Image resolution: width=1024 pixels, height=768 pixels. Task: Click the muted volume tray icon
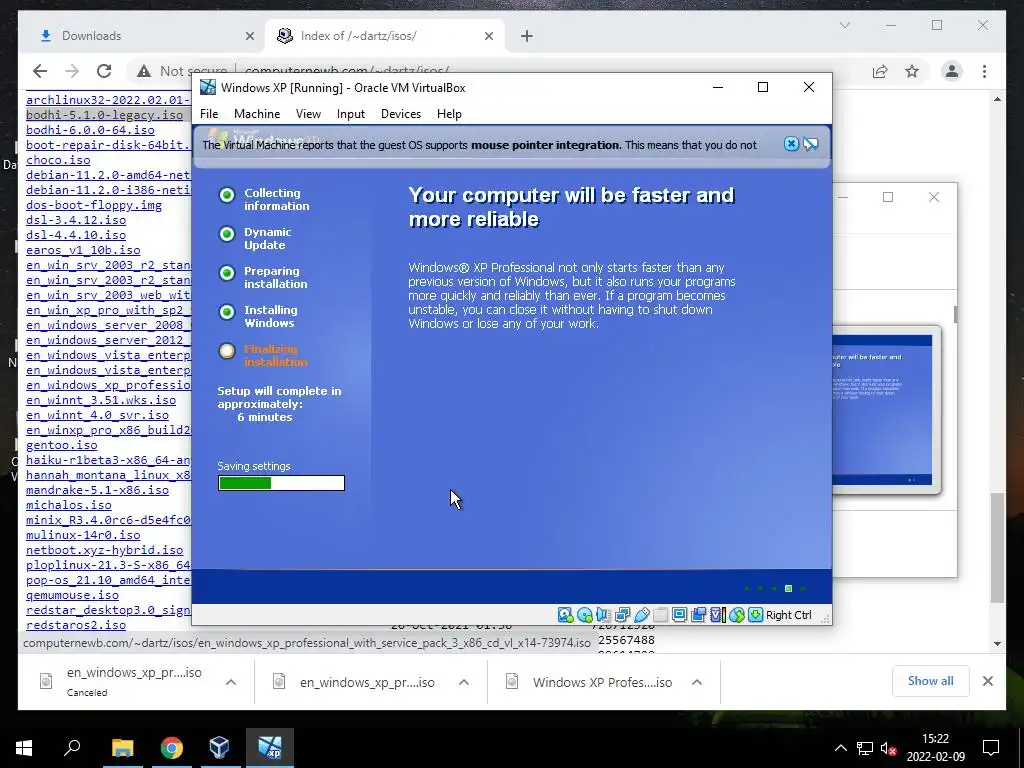[888, 748]
